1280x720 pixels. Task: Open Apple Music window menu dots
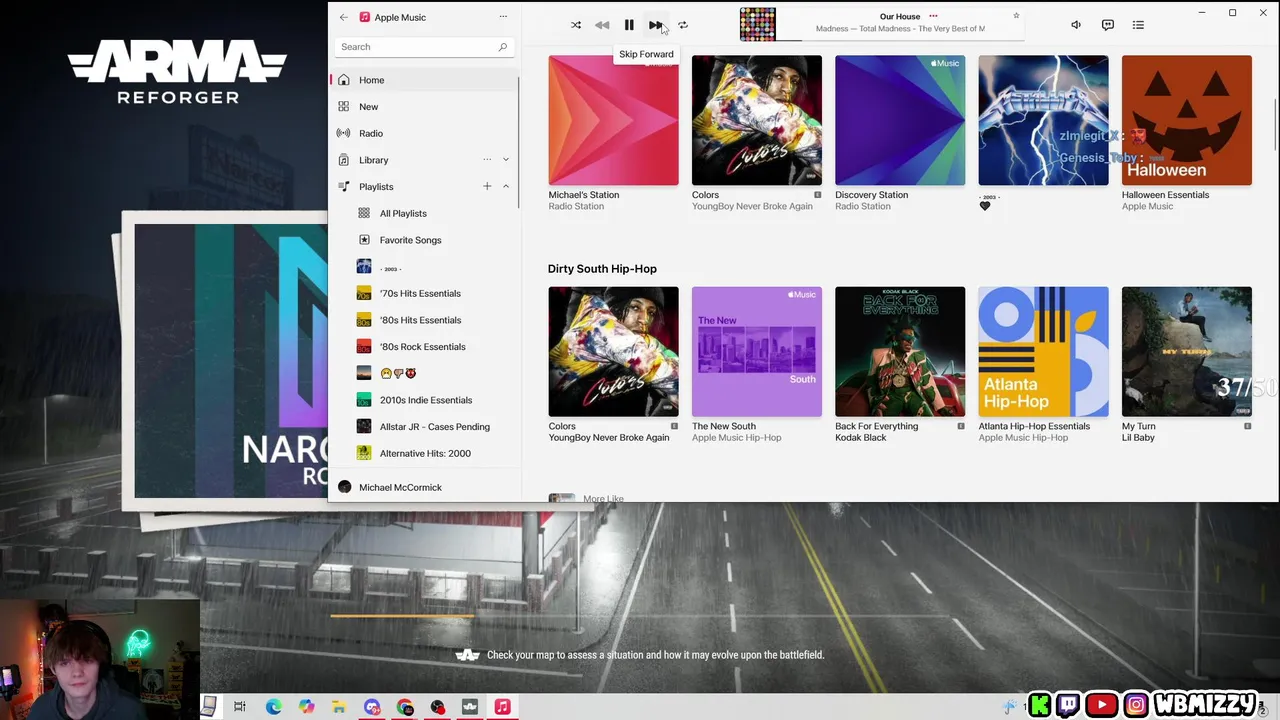[503, 17]
